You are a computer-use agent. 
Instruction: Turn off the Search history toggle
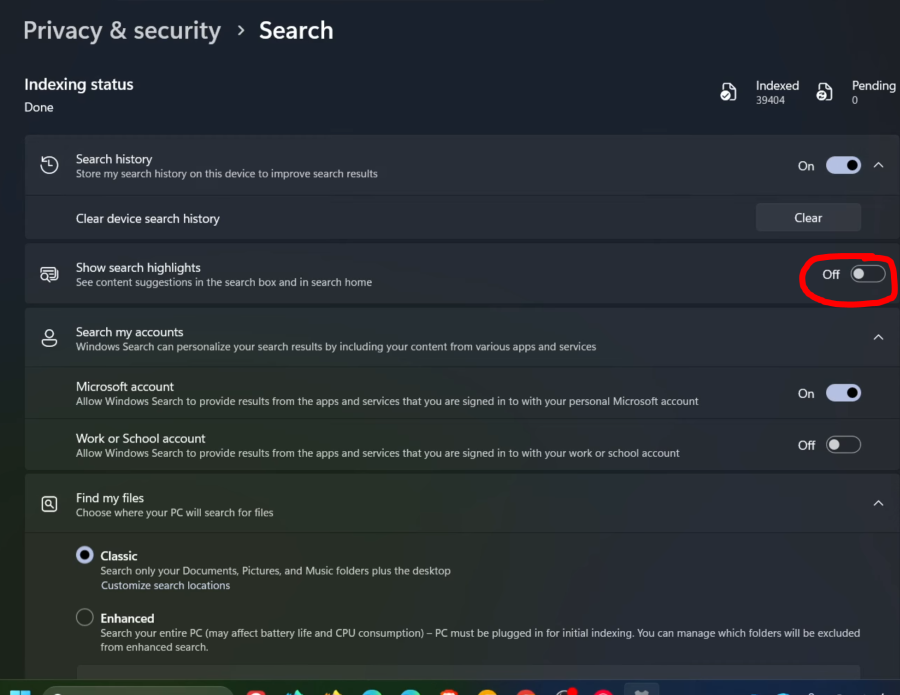(843, 165)
